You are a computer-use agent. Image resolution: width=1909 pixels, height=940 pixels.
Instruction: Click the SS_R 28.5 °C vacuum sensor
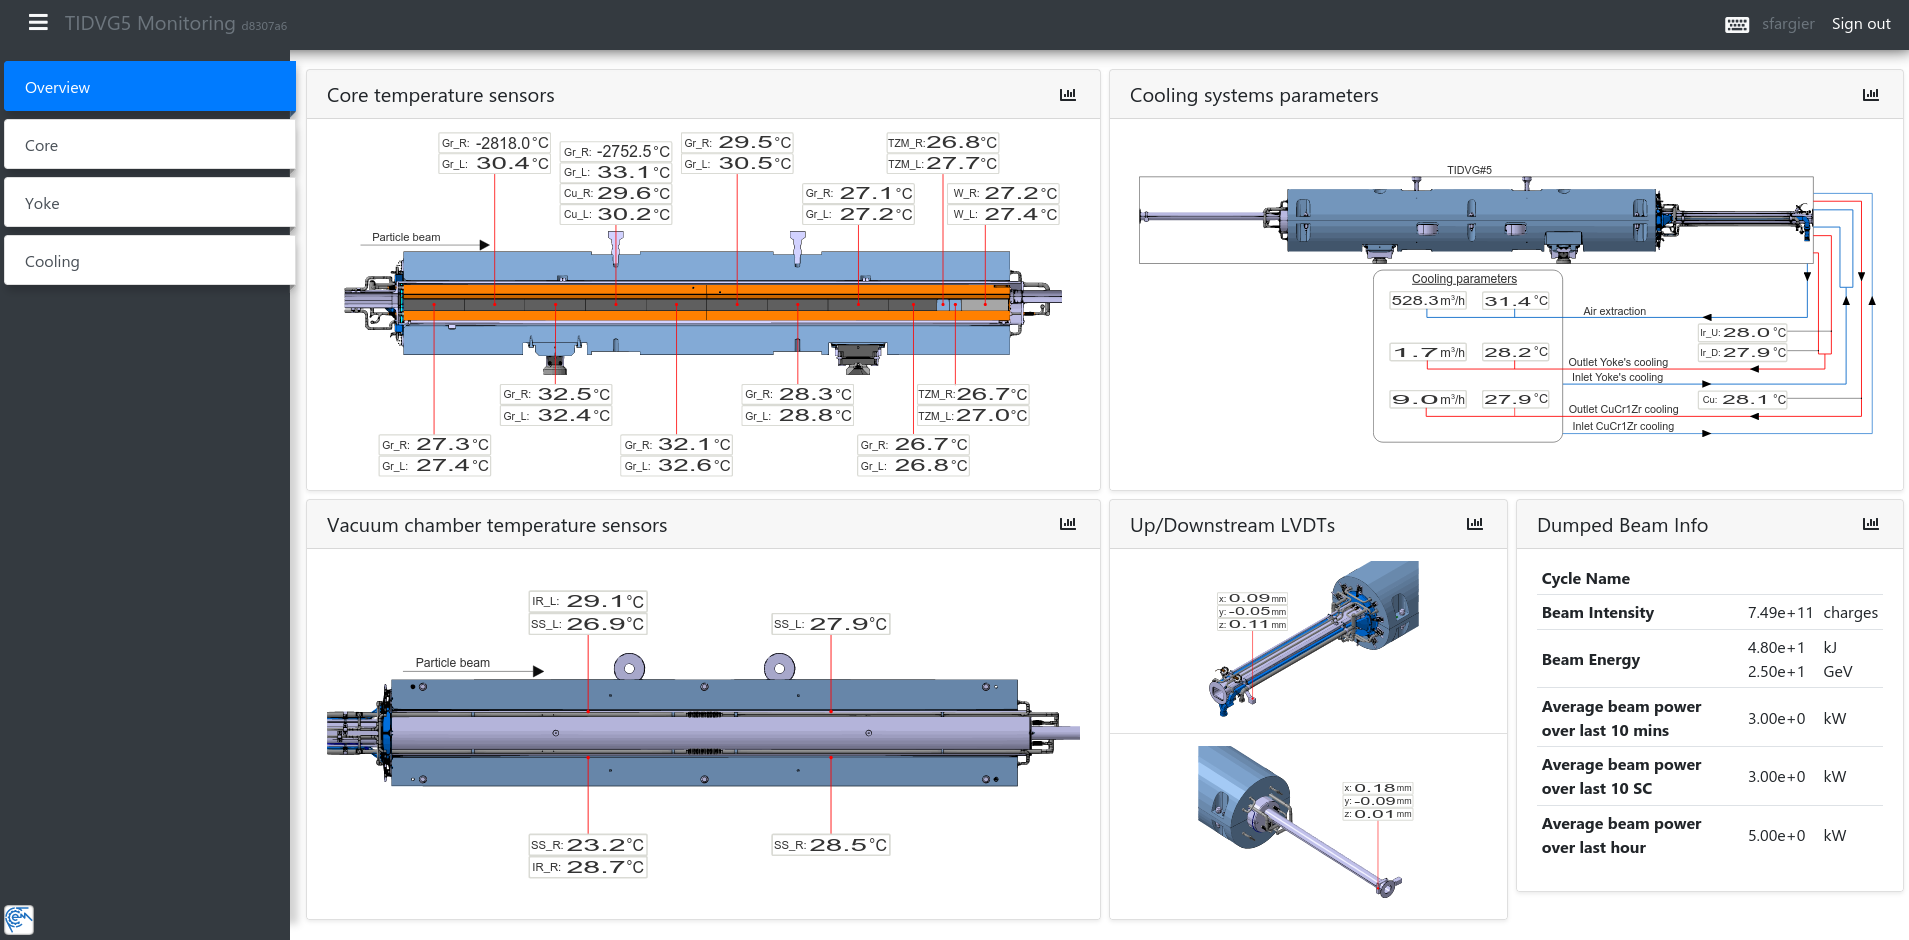tap(830, 845)
